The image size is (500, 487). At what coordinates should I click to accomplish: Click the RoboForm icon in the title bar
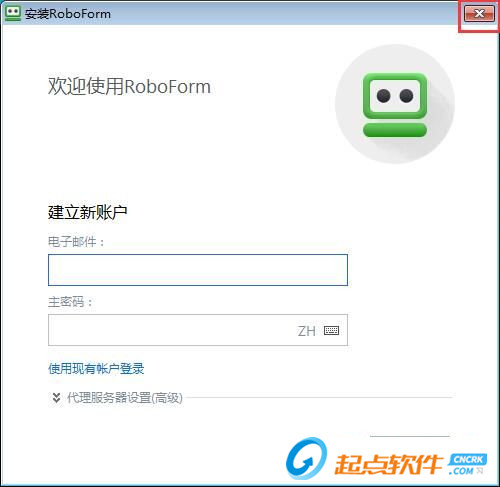[x=13, y=14]
